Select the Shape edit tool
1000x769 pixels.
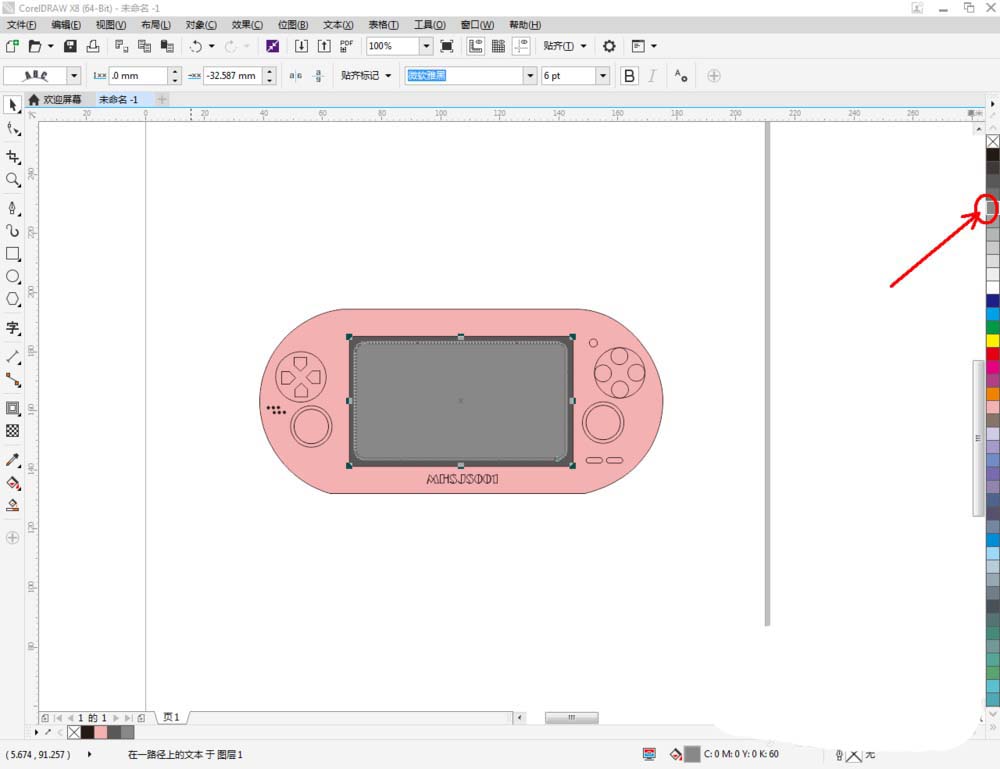click(13, 129)
